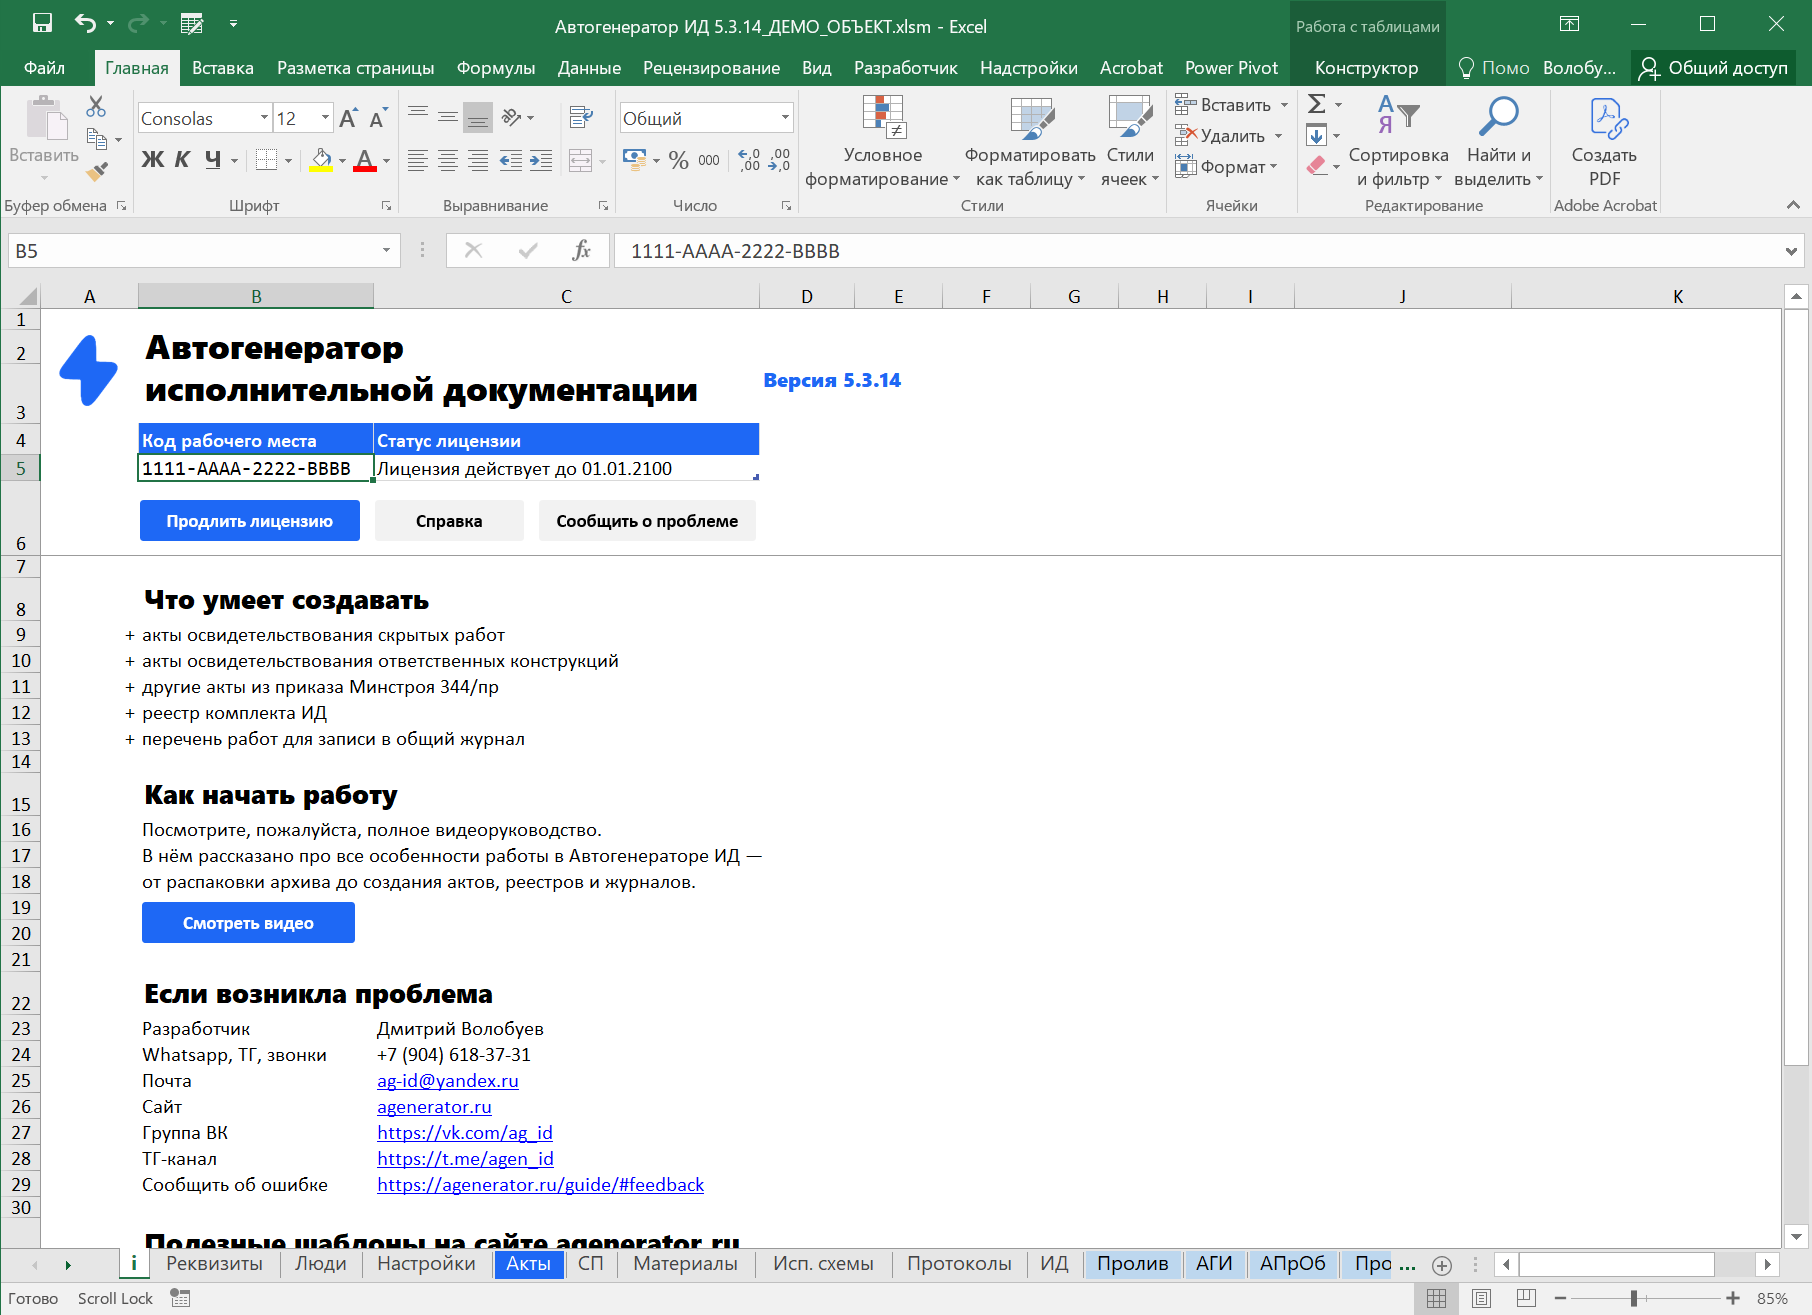The height and width of the screenshot is (1315, 1812).
Task: Expand the font name dropdown
Action: coord(264,118)
